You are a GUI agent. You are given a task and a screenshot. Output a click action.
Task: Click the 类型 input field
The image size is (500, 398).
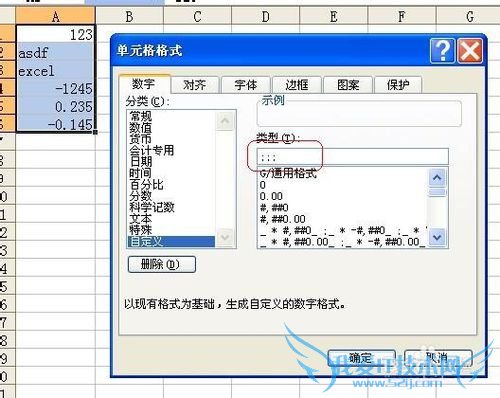[x=353, y=157]
